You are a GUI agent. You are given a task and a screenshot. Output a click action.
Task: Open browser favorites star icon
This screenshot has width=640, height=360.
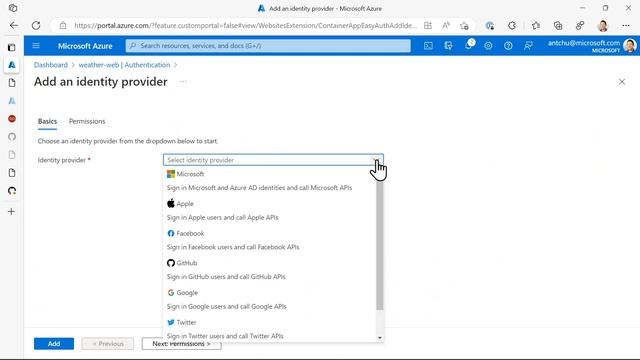pyautogui.click(x=536, y=26)
